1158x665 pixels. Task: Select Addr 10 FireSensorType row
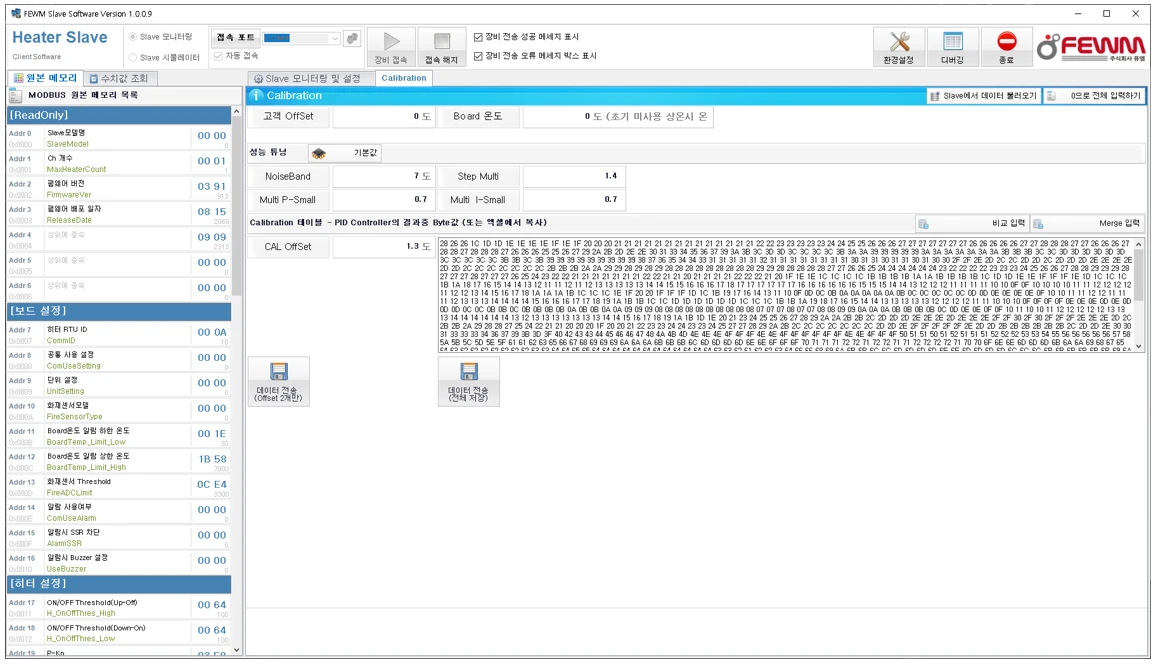[119, 411]
